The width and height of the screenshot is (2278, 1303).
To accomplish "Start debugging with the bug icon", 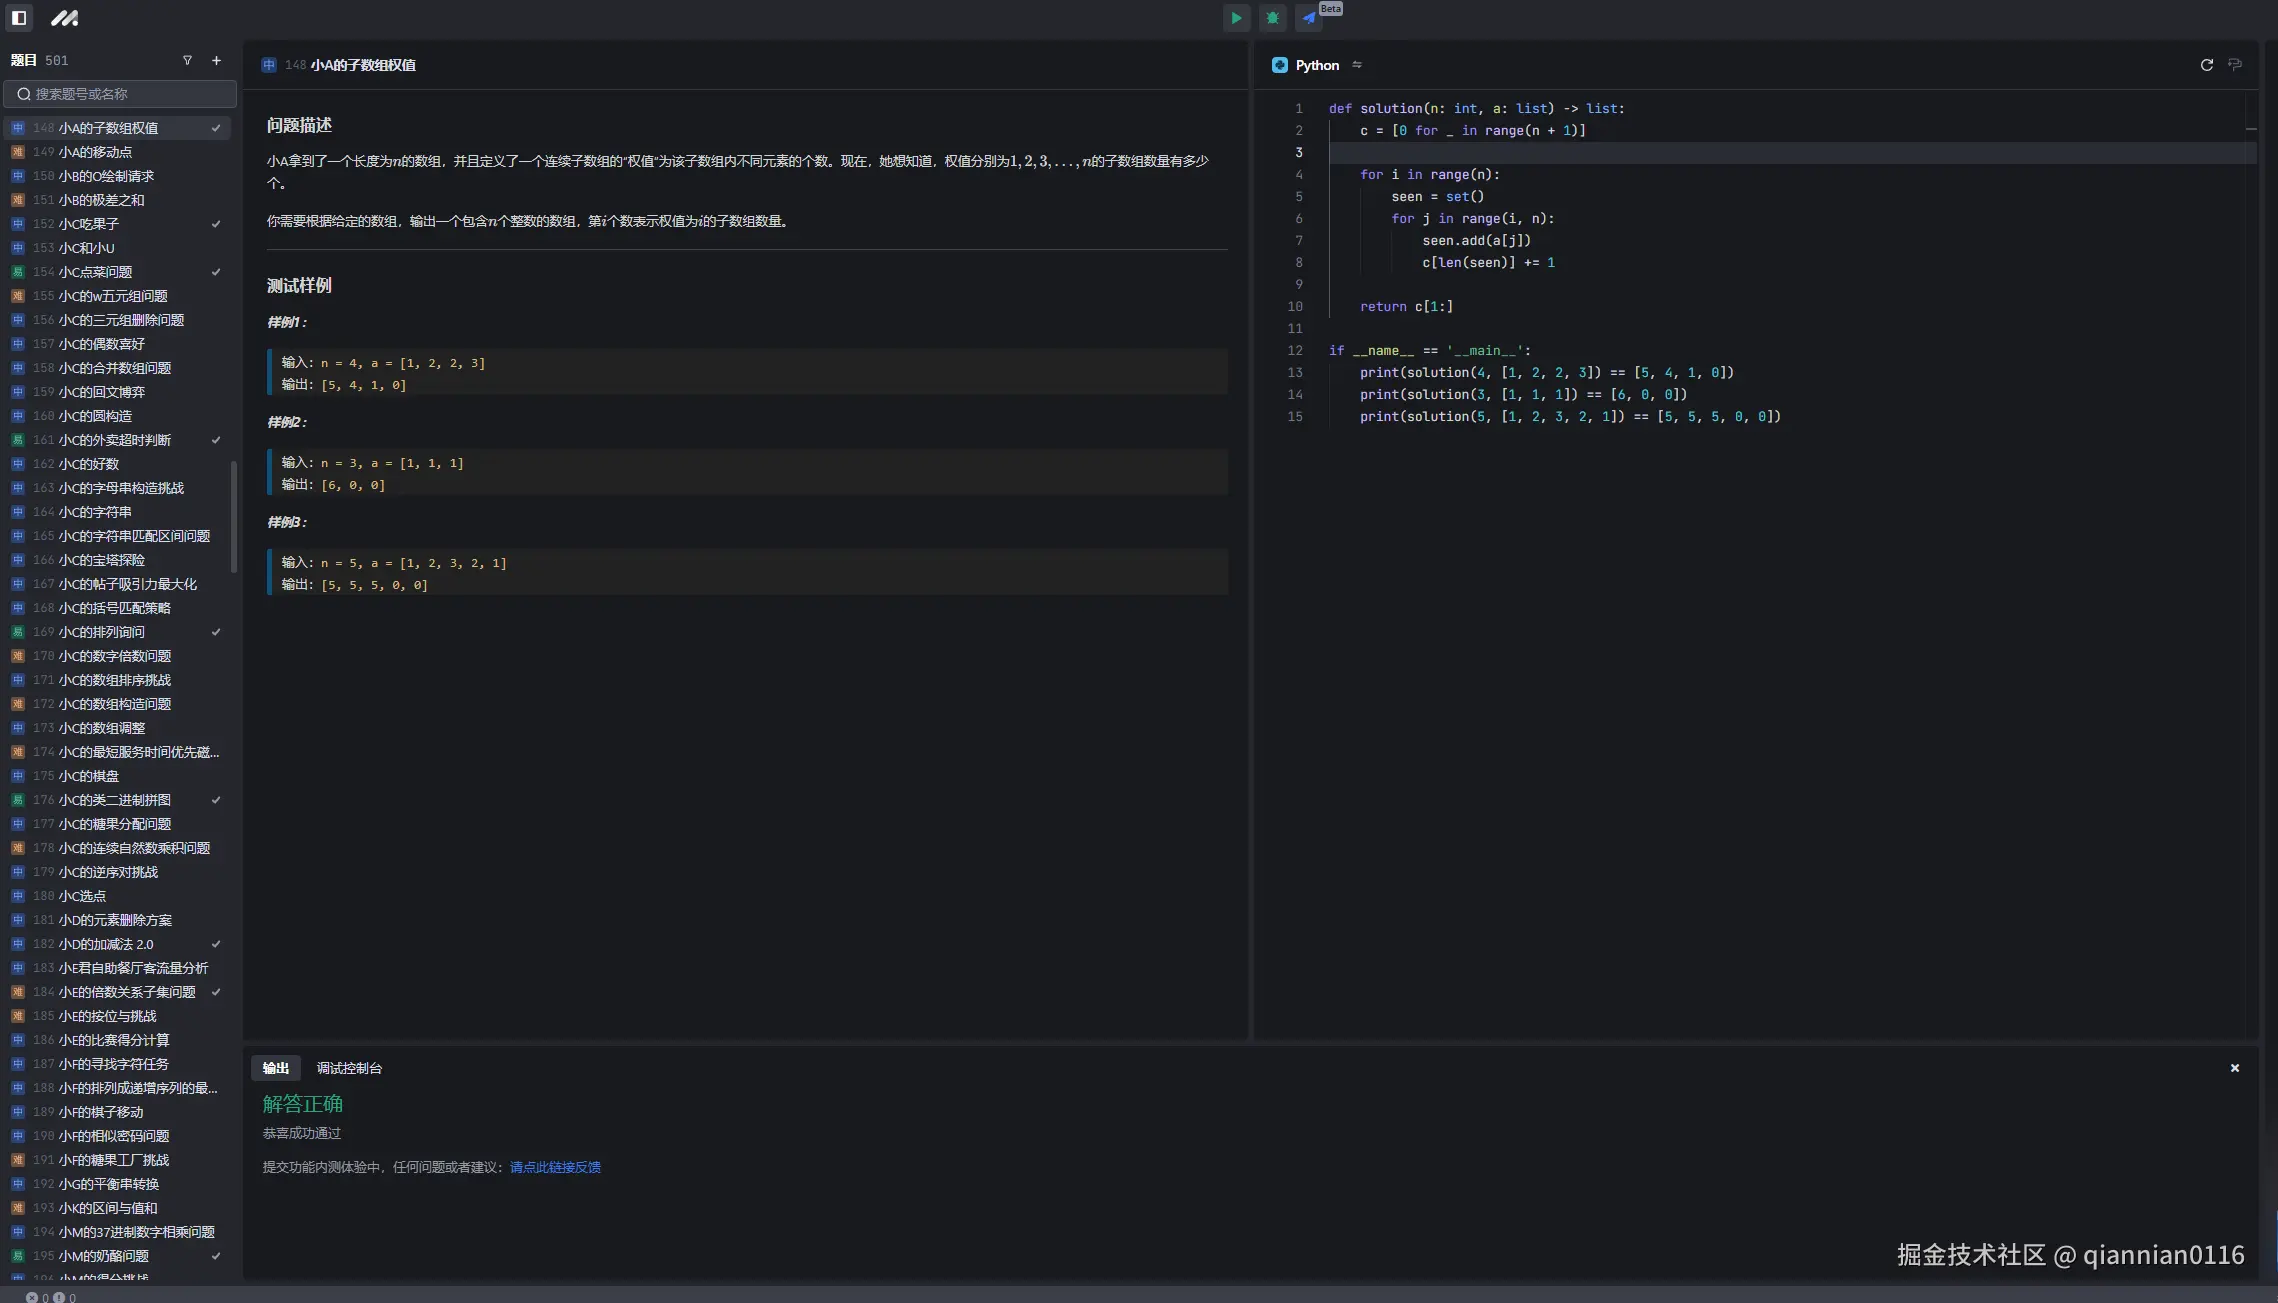I will click(1272, 18).
